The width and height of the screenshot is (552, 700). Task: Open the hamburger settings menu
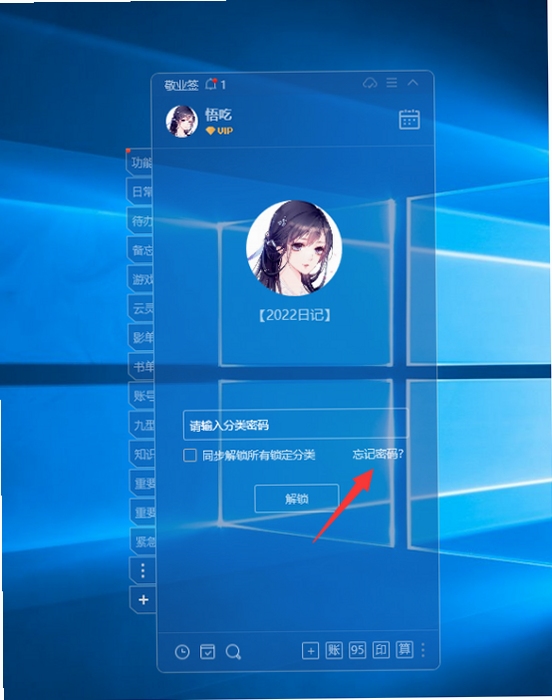point(392,83)
